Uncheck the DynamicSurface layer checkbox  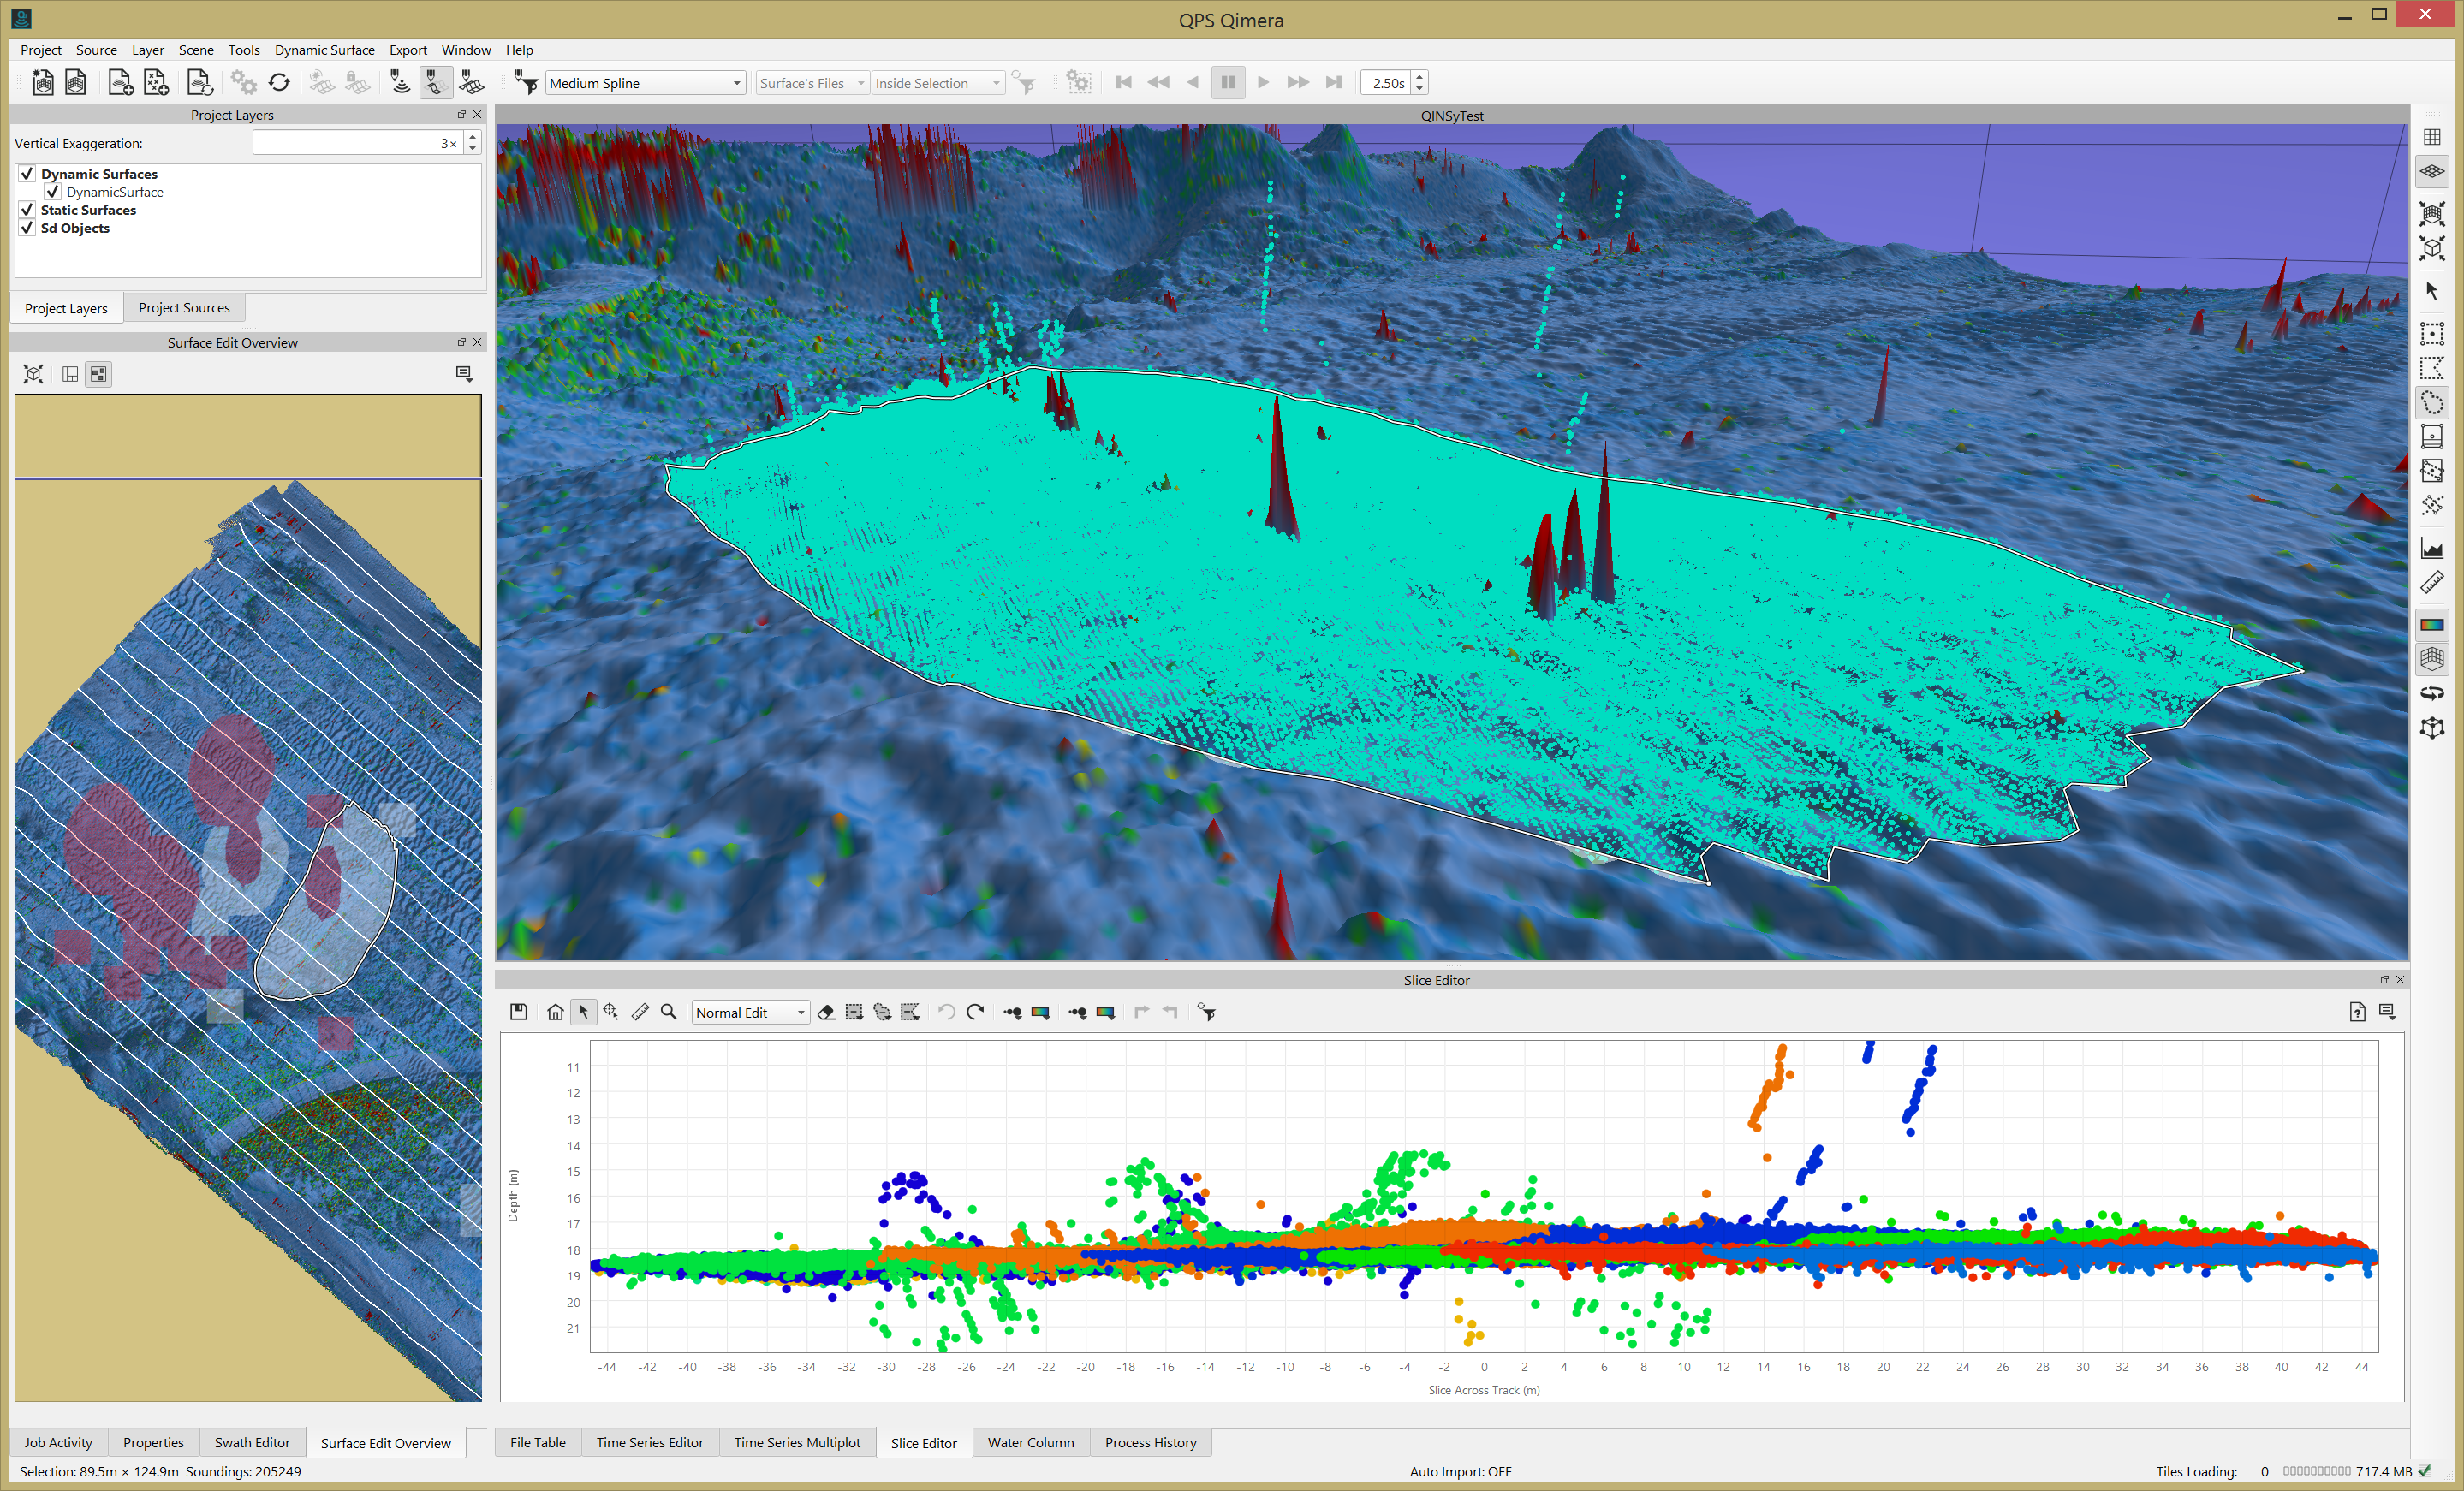click(x=53, y=192)
